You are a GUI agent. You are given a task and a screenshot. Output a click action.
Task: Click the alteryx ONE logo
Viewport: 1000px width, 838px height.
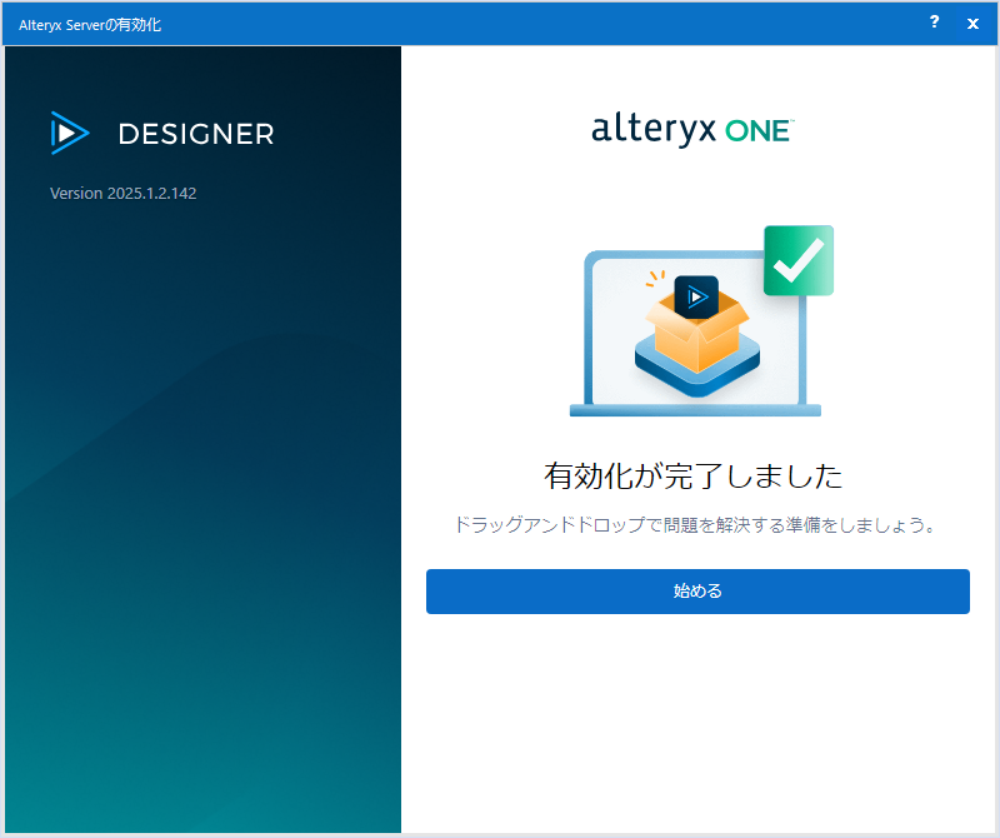tap(693, 130)
